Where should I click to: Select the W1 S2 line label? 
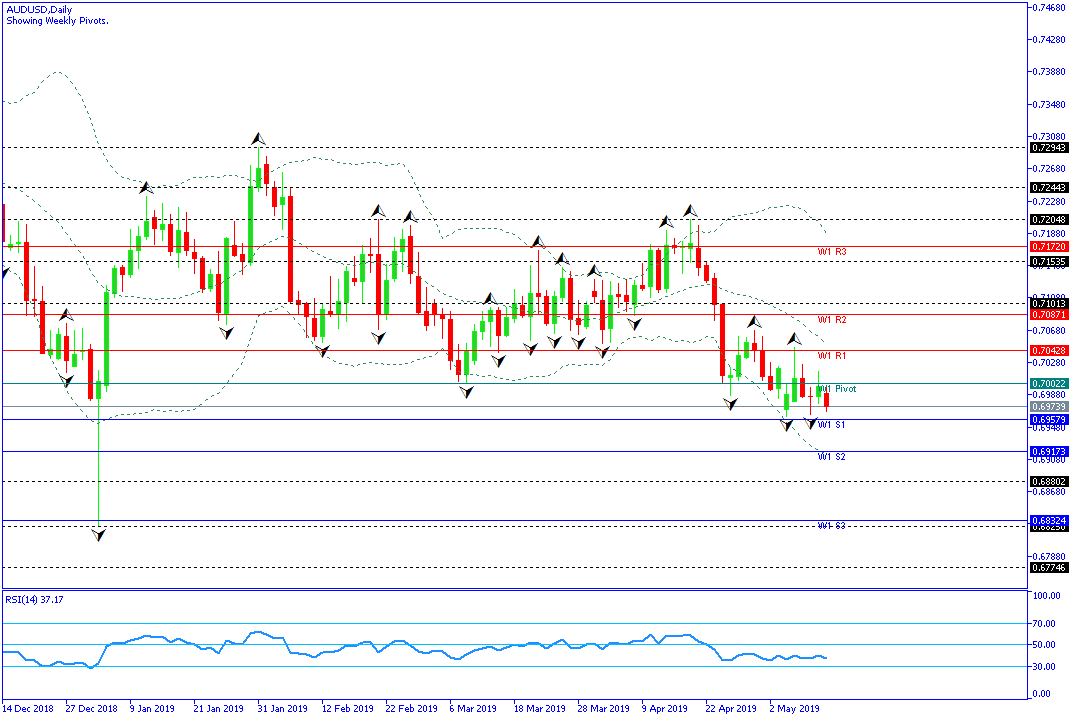pyautogui.click(x=832, y=457)
